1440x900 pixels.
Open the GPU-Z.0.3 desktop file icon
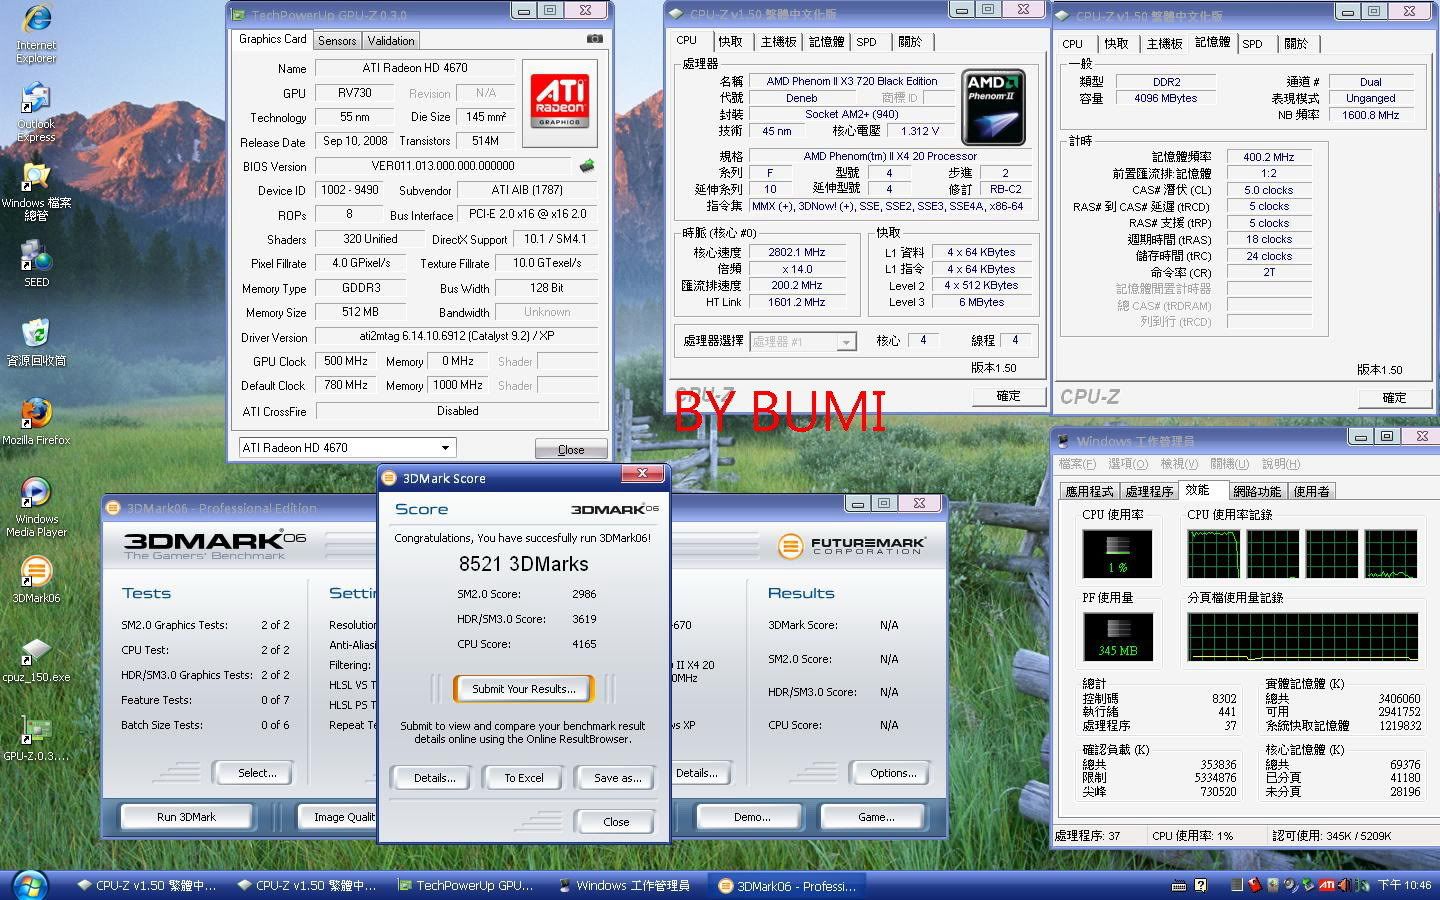point(36,739)
